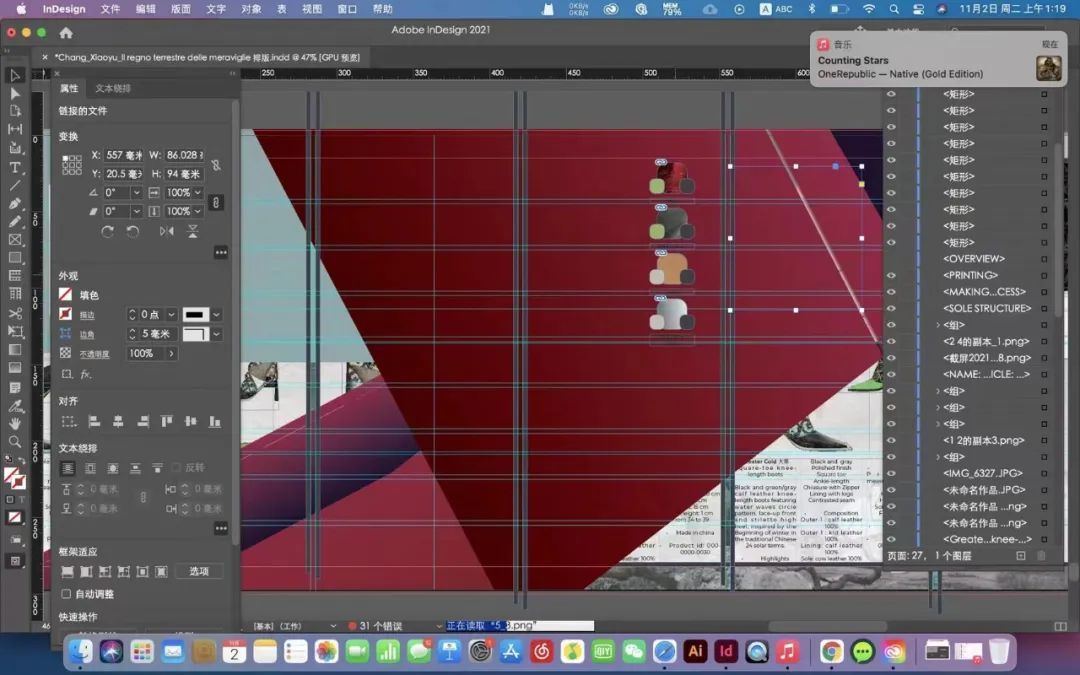Open the stroke weight dropdown

click(x=171, y=315)
